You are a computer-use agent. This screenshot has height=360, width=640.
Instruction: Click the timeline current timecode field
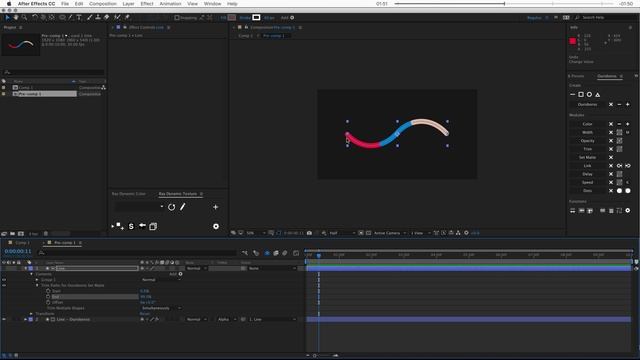[18, 251]
